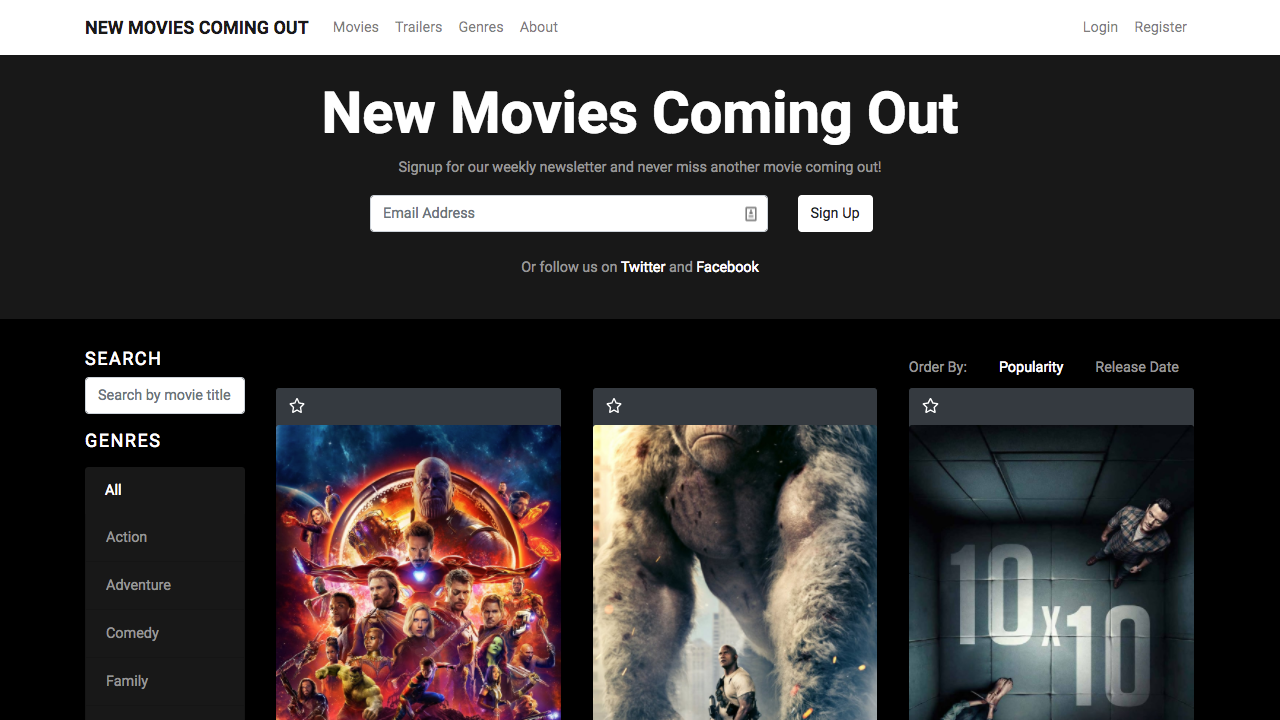Follow the Twitter link
Viewport: 1280px width, 720px height.
coord(643,267)
